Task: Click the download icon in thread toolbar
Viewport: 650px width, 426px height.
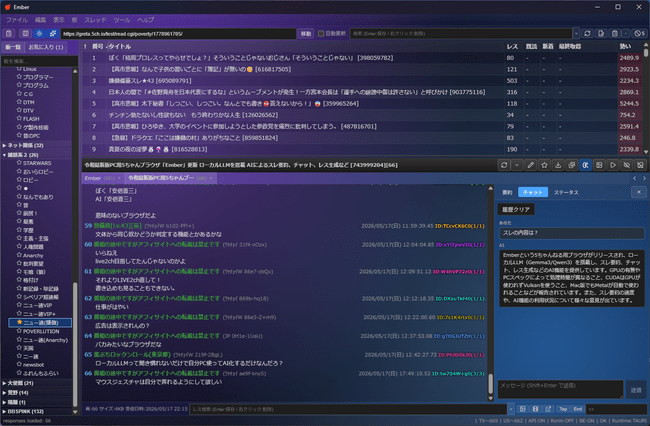Action: coord(558,165)
